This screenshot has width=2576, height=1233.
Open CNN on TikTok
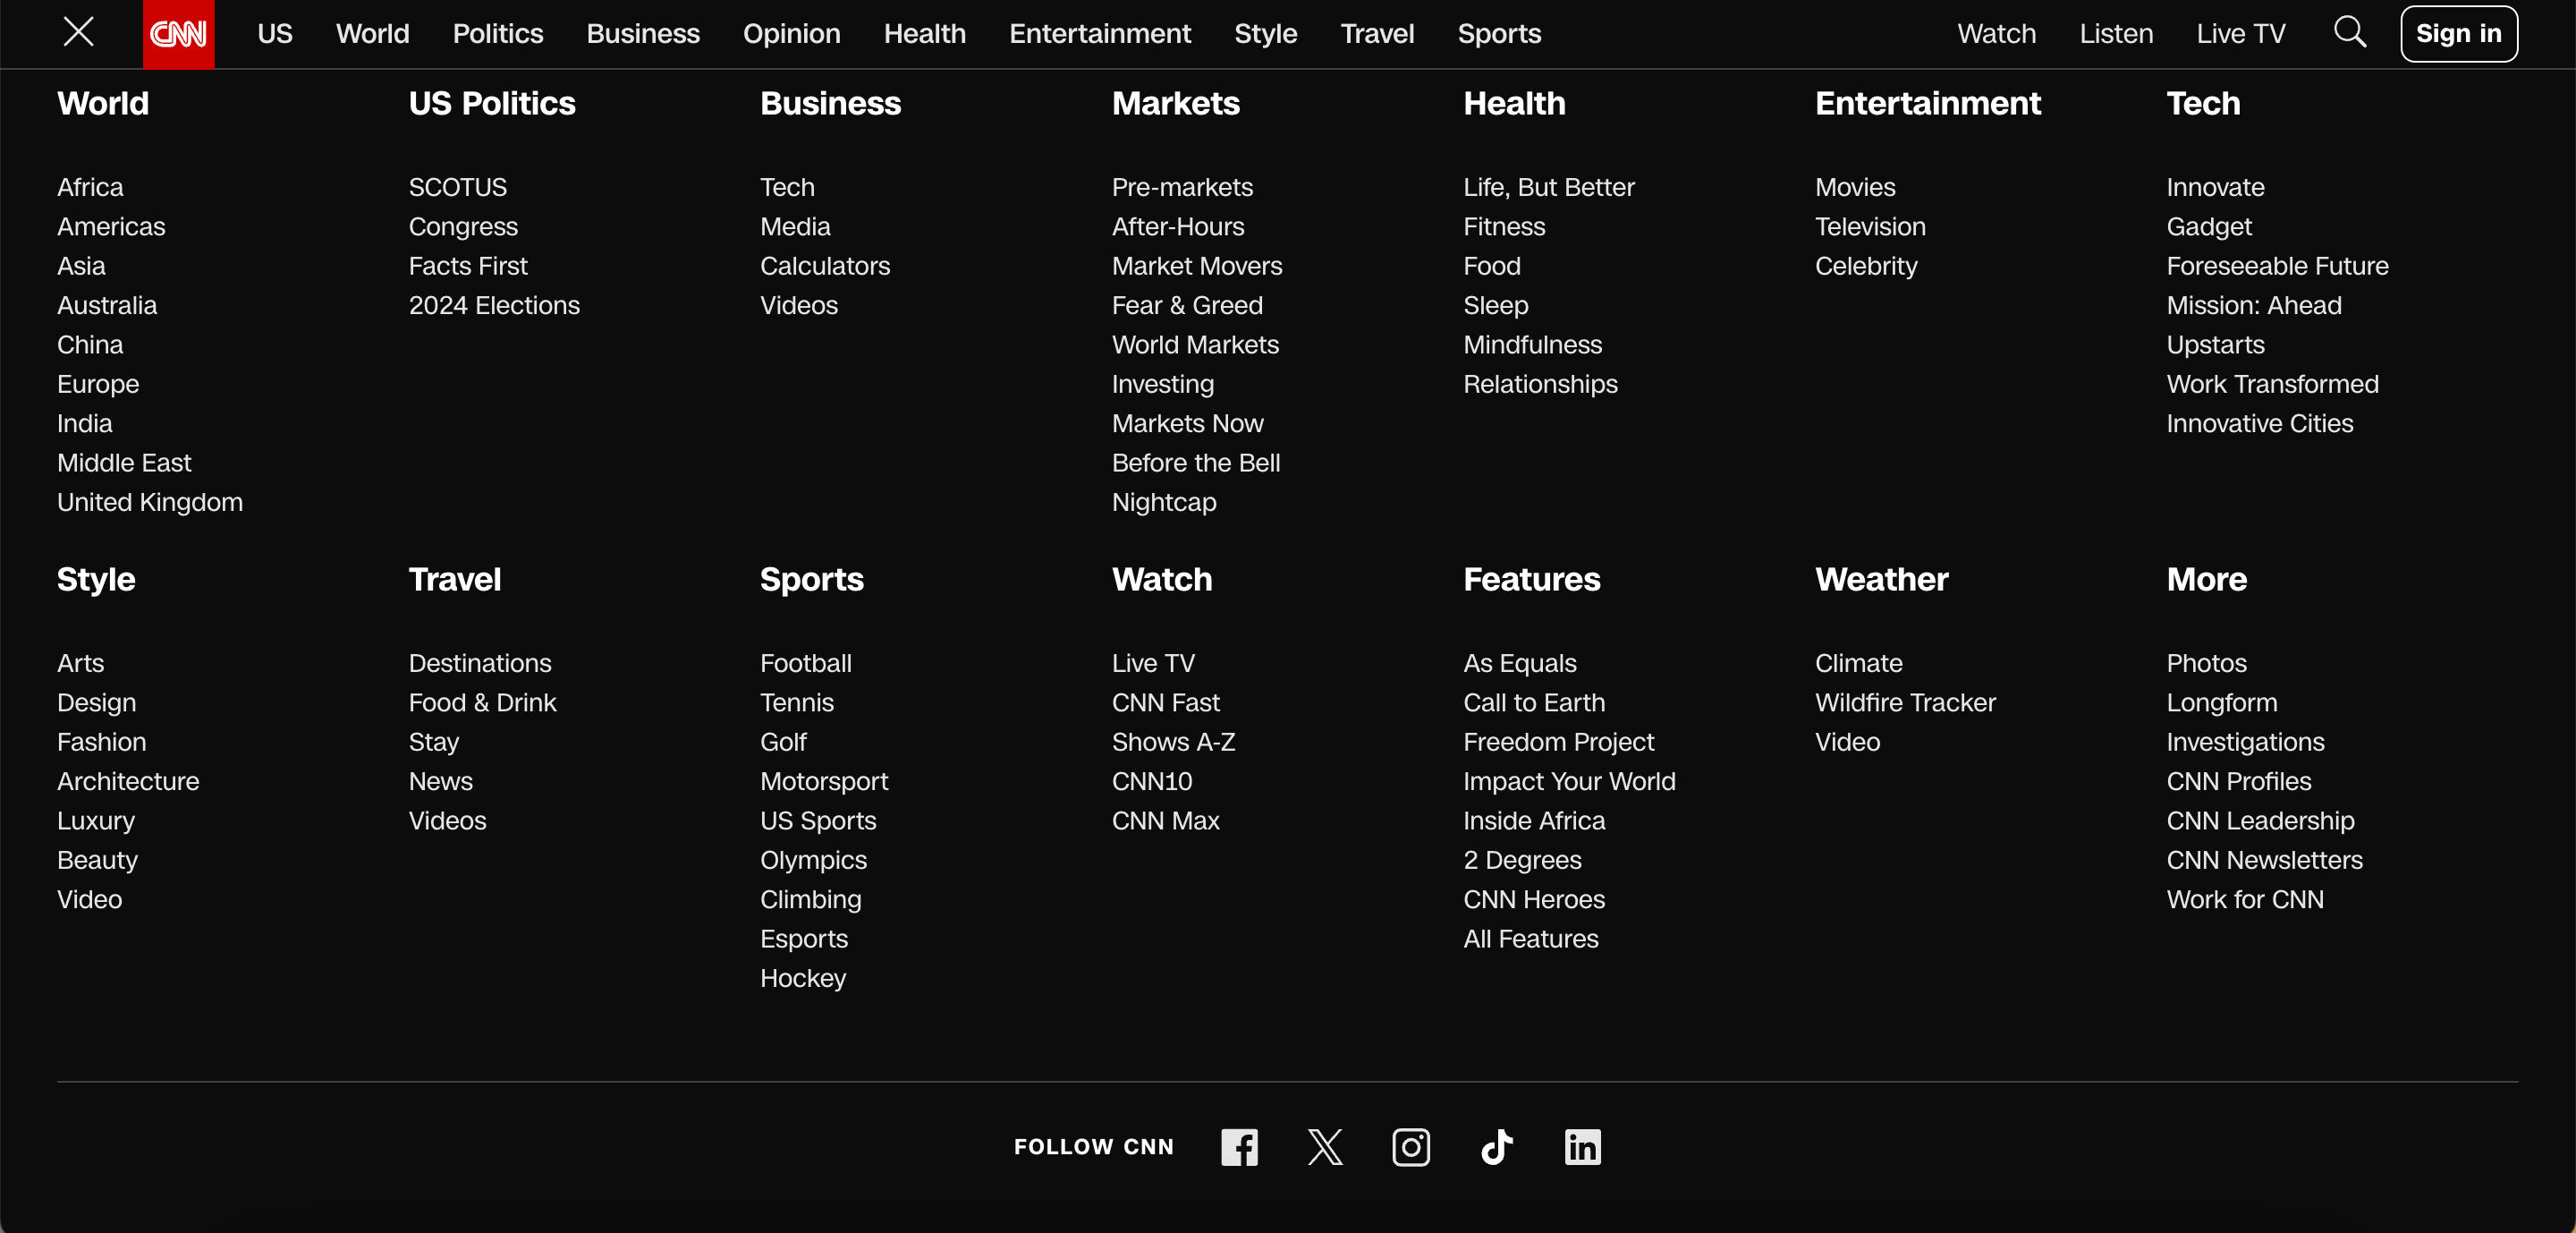[1496, 1147]
